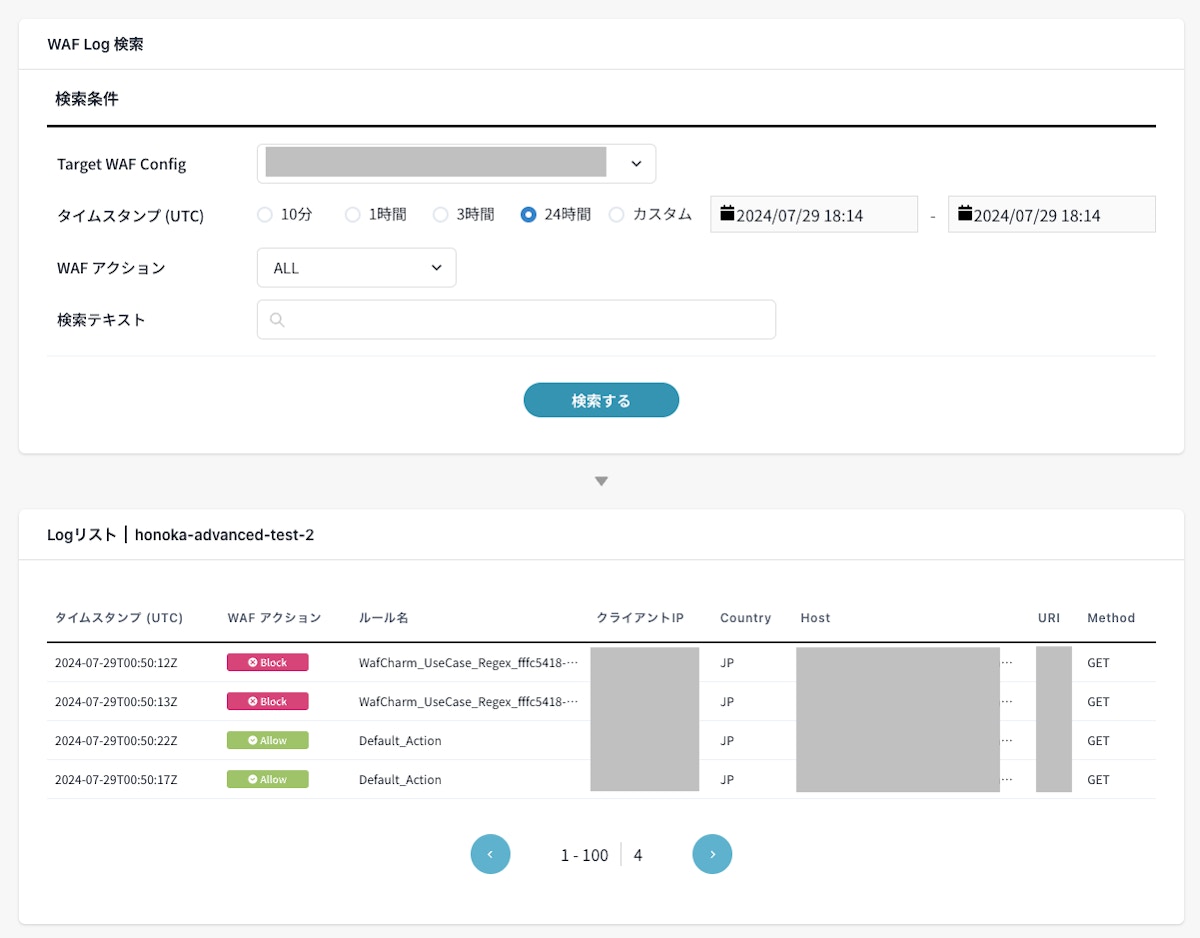Open the Default_Action rule at 00:50:17Z
This screenshot has height=938, width=1200.
tap(400, 780)
